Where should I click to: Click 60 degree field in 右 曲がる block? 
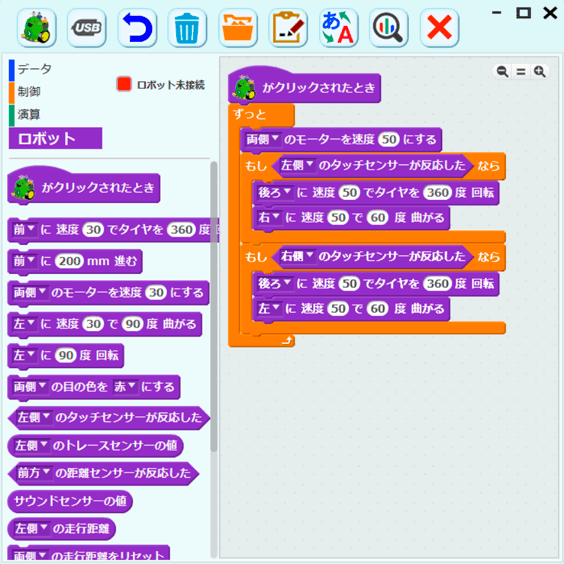click(x=378, y=217)
